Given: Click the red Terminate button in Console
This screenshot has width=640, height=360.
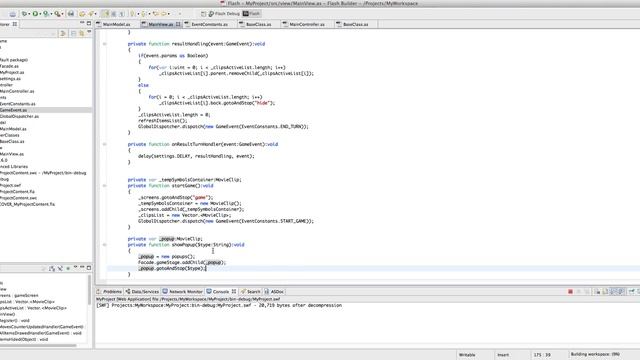Looking at the screenshot, I should (x=570, y=291).
